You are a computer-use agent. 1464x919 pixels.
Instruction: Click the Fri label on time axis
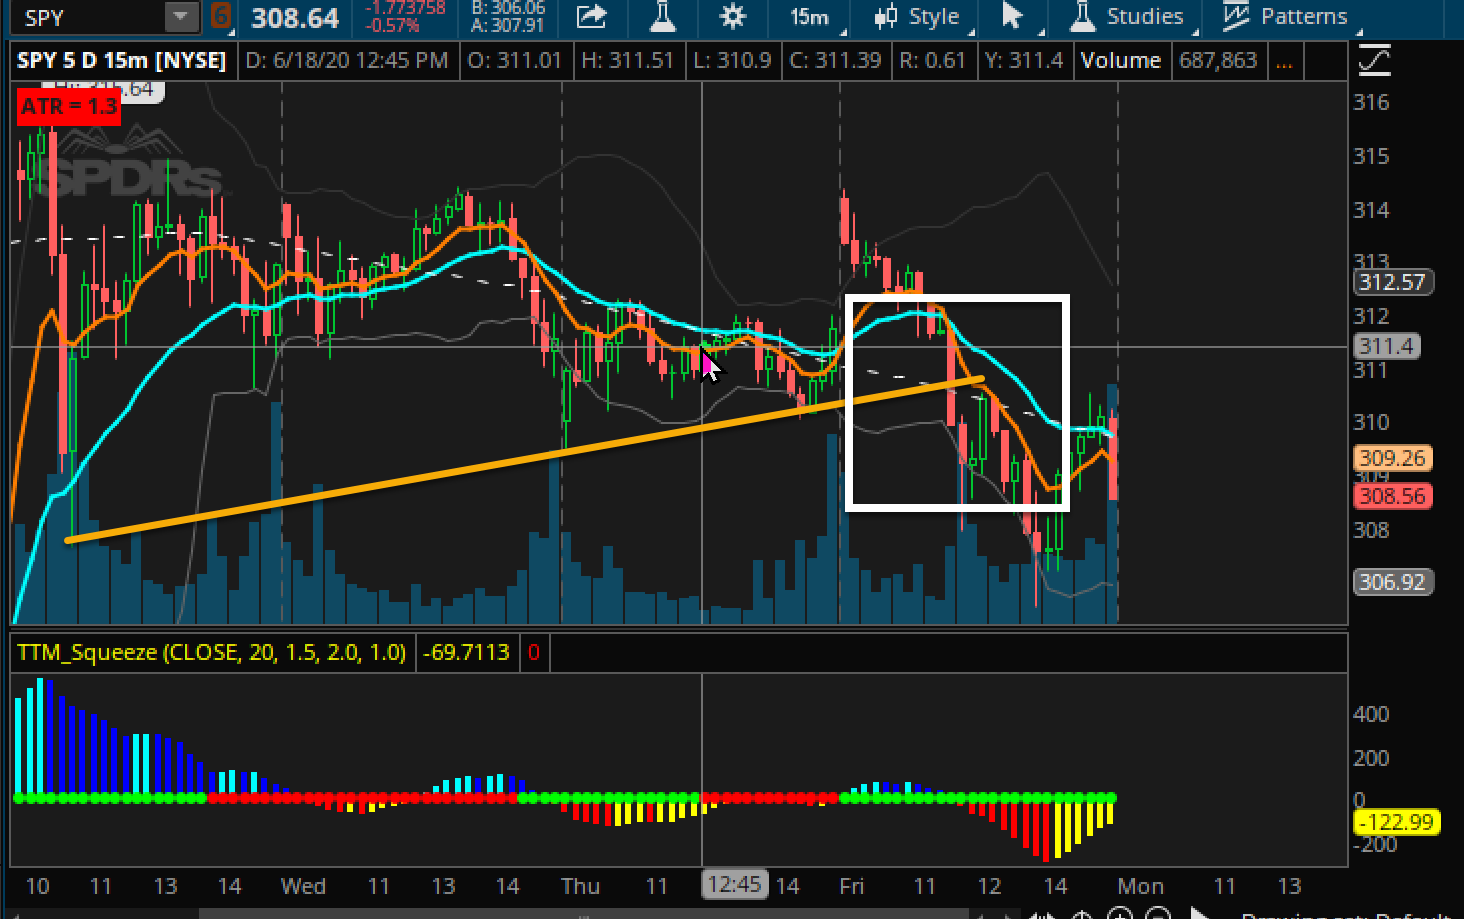coord(851,886)
